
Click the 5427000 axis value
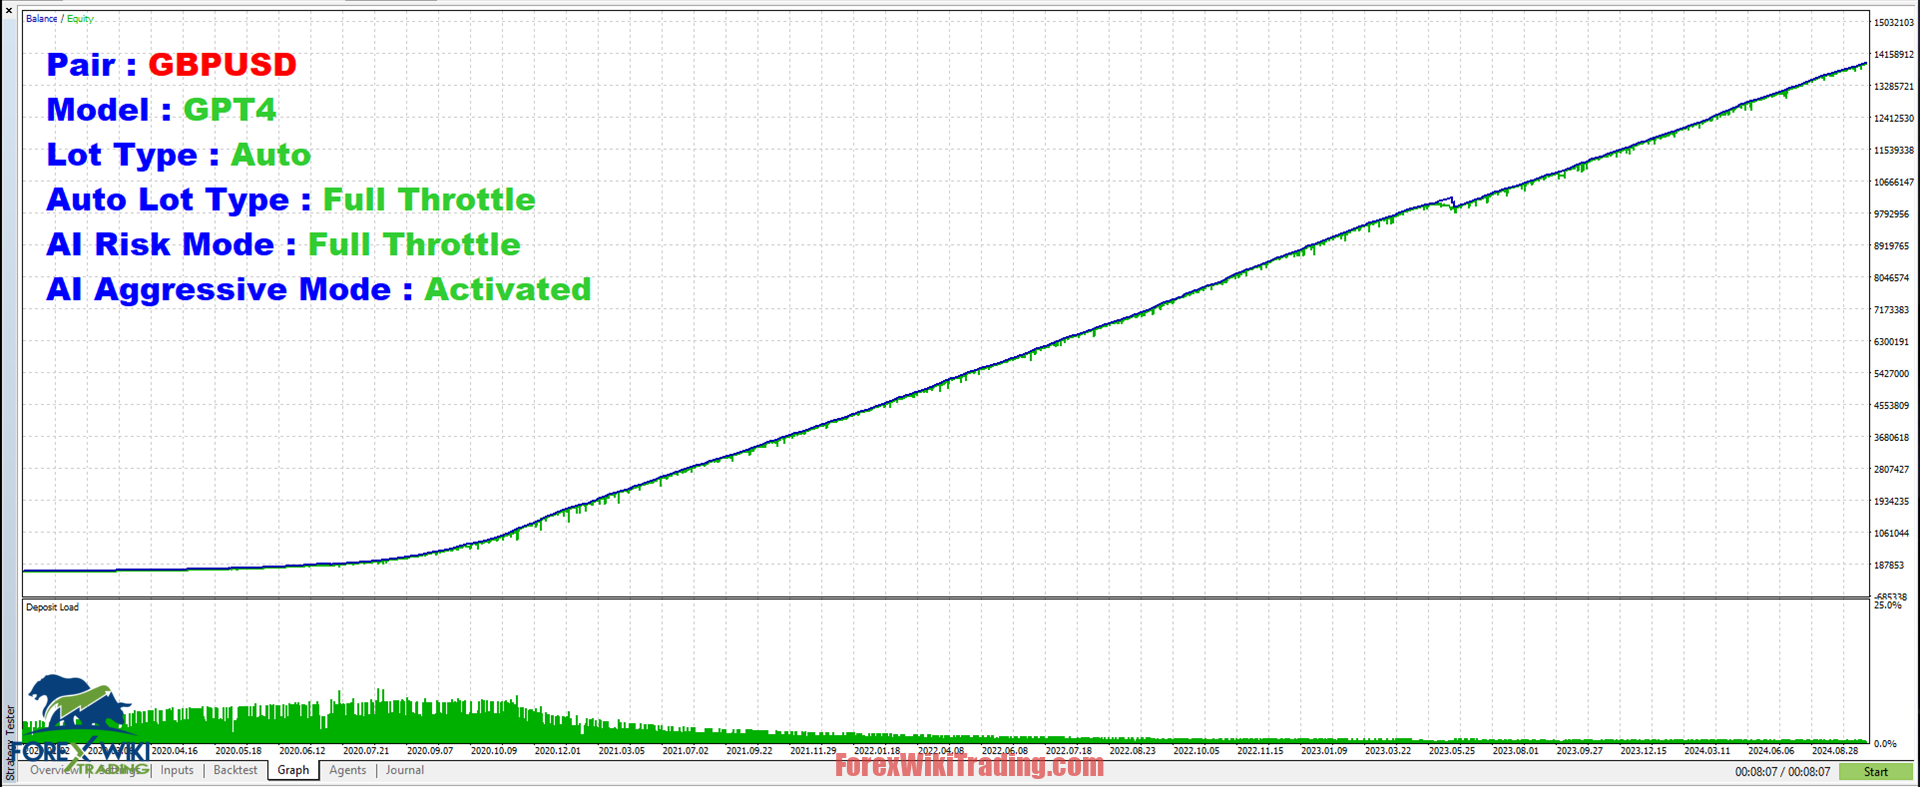[x=1891, y=374]
